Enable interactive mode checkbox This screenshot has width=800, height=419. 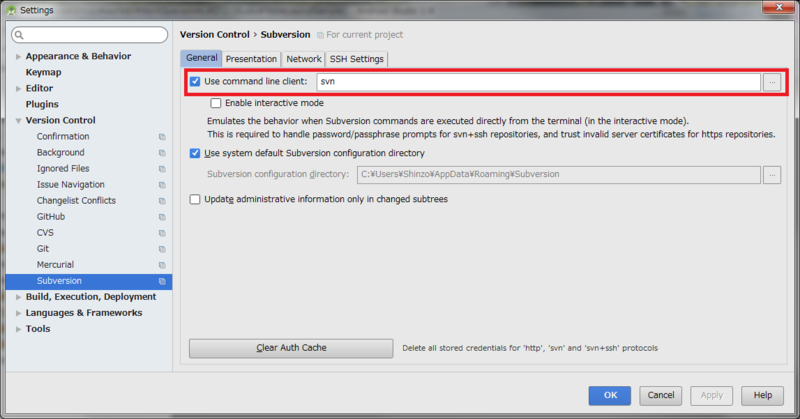click(x=216, y=103)
